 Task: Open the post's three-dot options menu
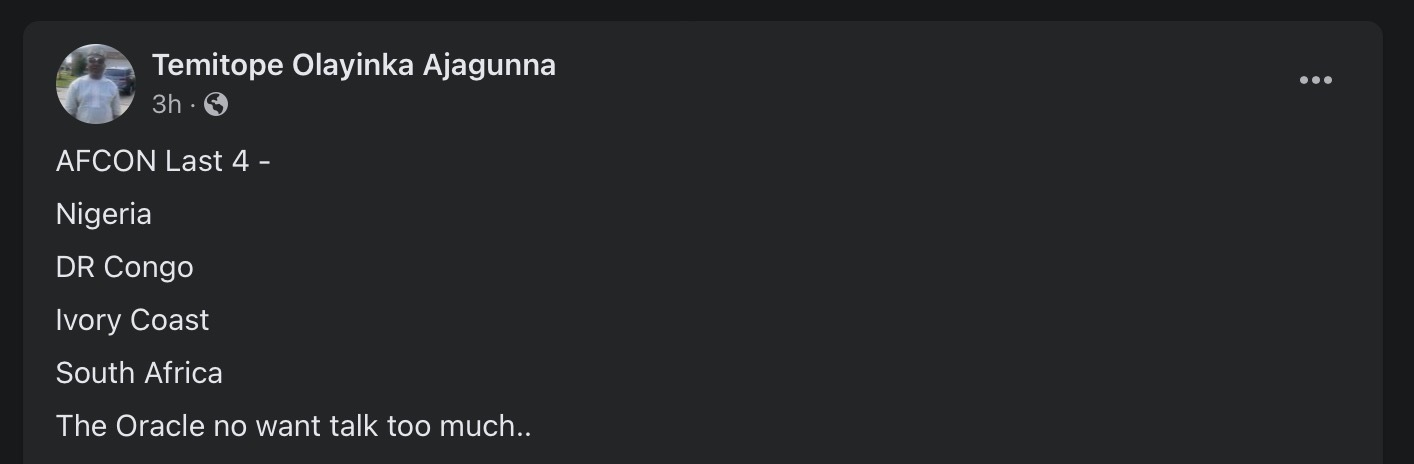(1315, 81)
